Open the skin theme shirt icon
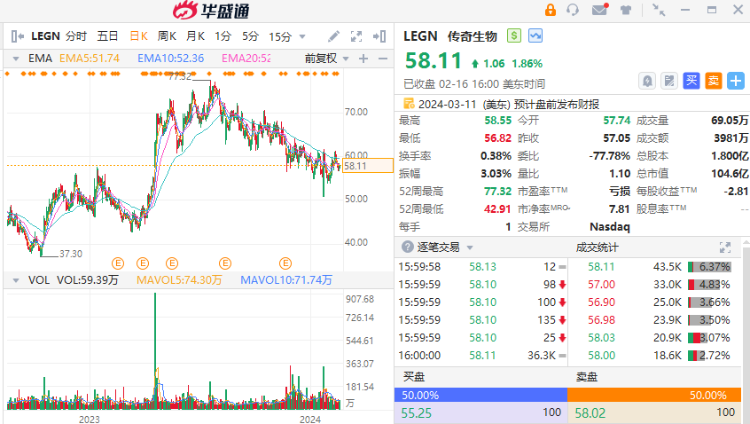This screenshot has height=424, width=750. 626,10
